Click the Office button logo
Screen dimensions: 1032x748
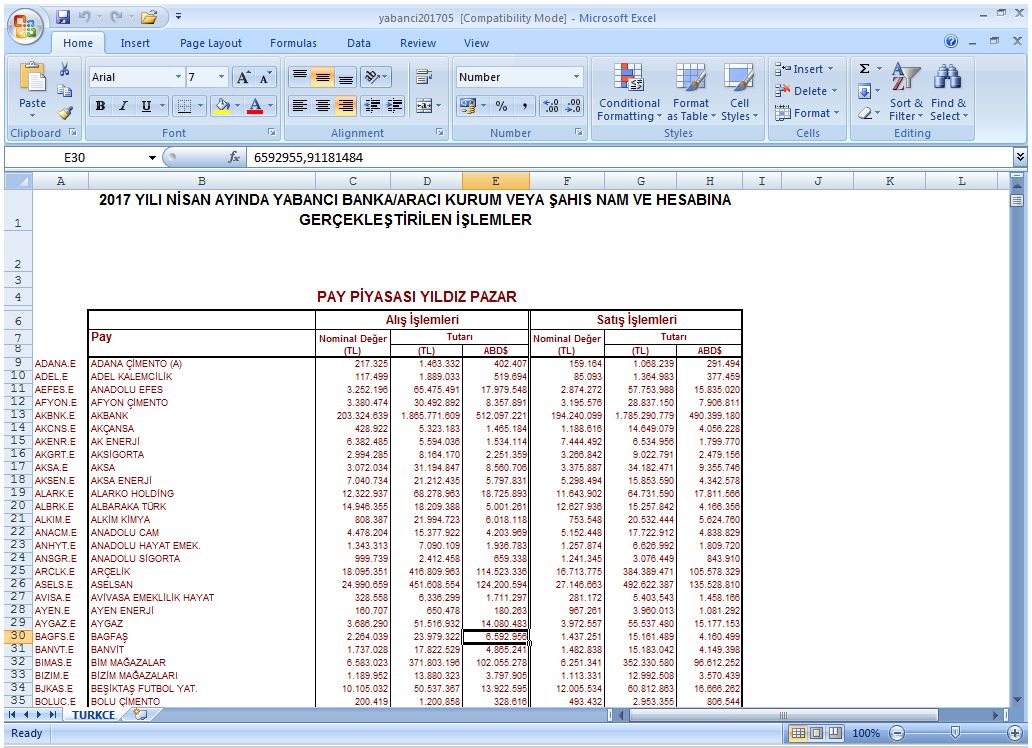[26, 28]
